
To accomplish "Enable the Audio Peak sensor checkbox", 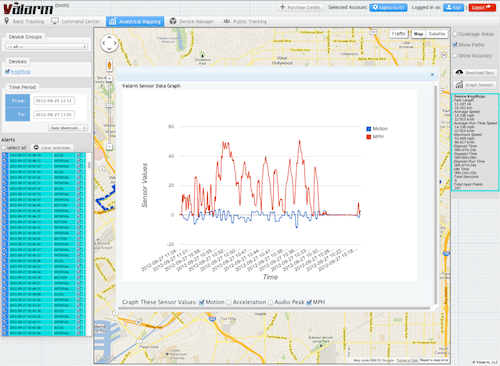I will click(270, 303).
